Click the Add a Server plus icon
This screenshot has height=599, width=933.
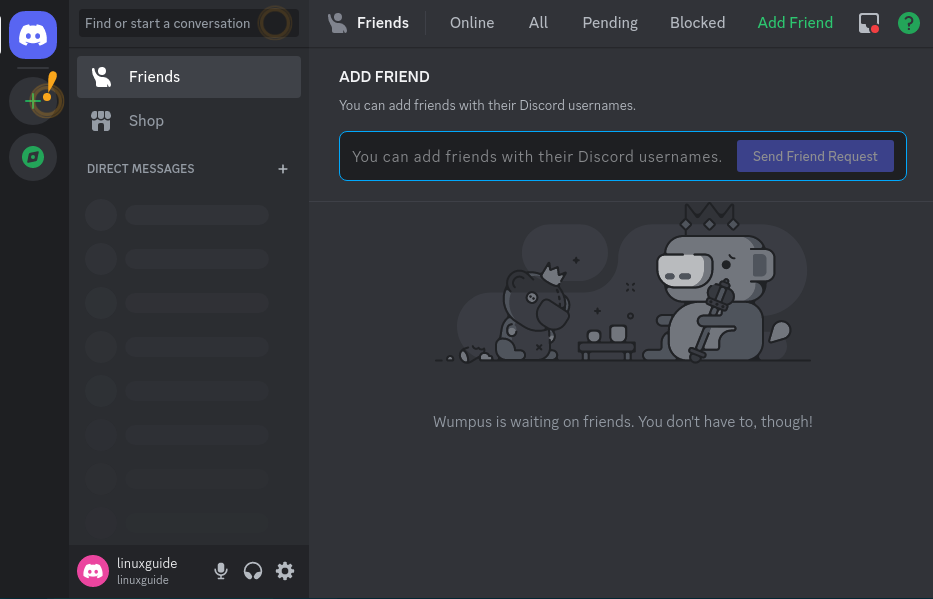[x=33, y=101]
